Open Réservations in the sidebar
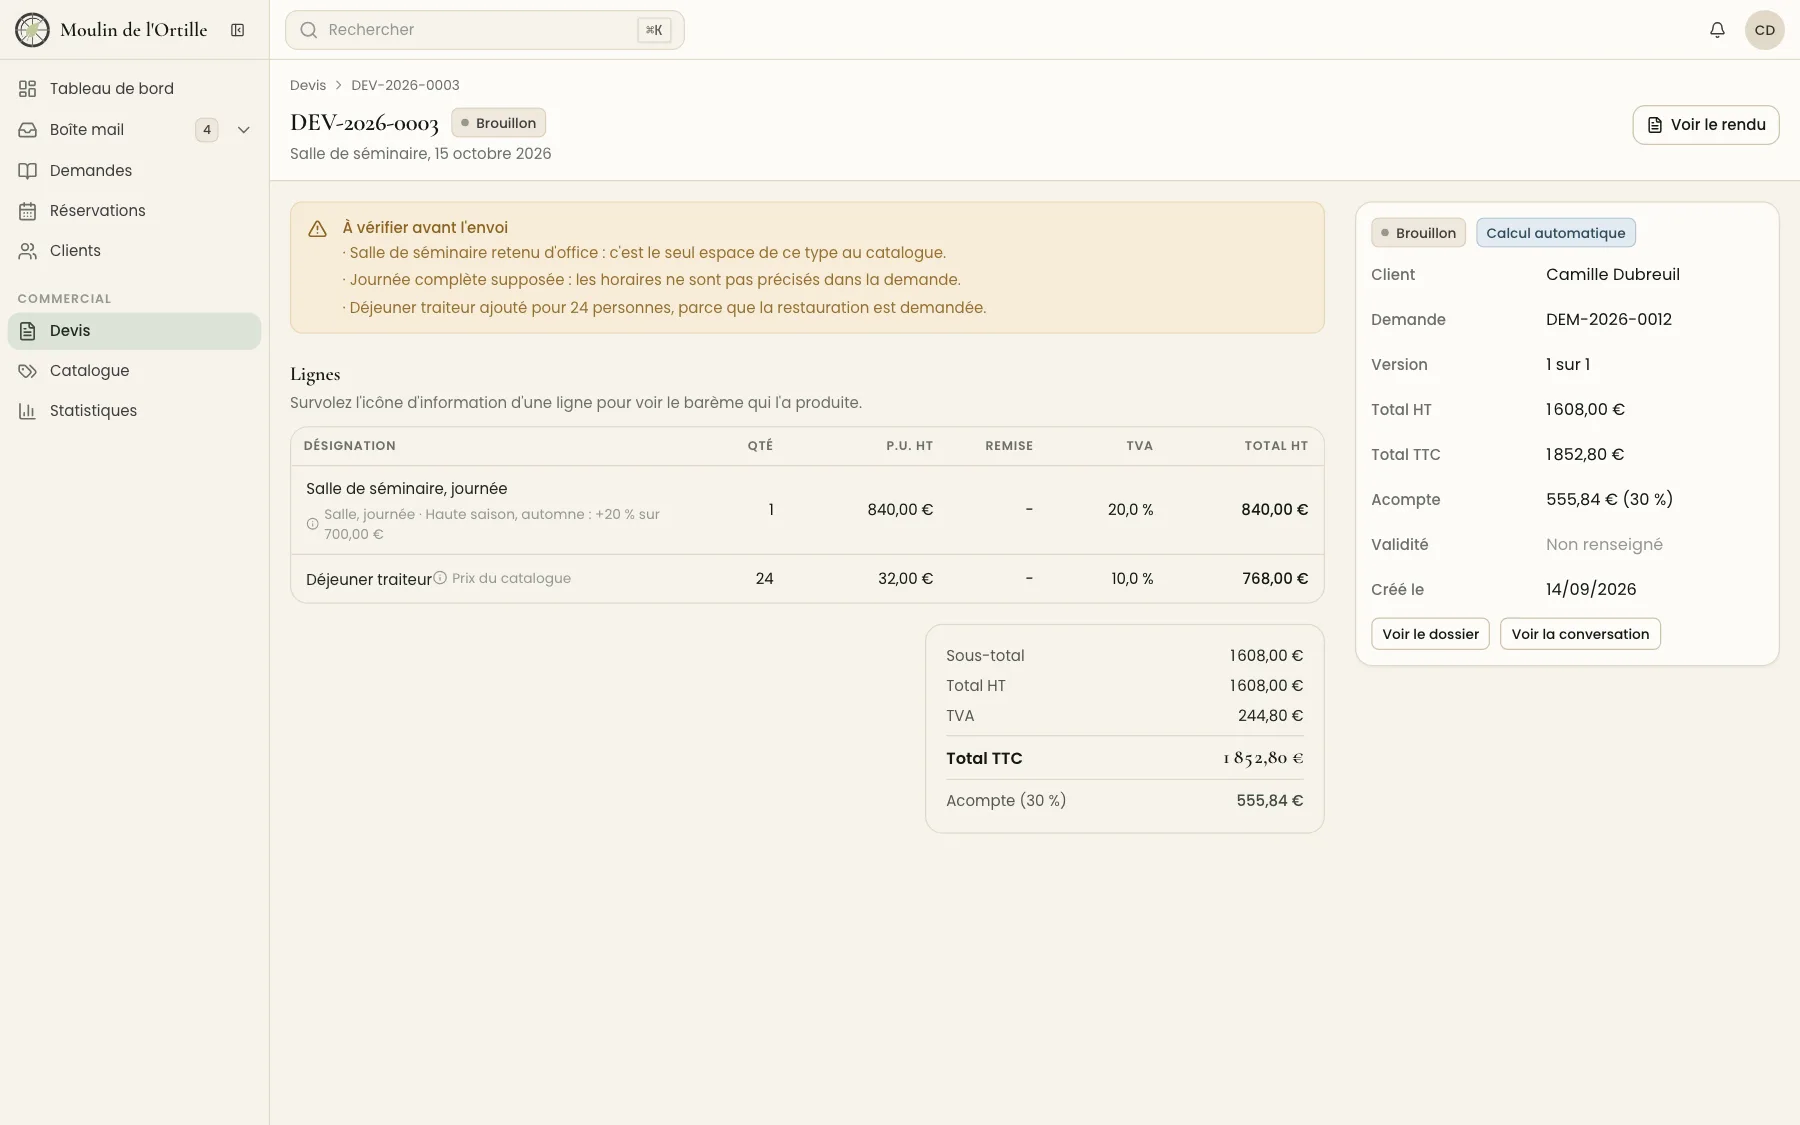This screenshot has width=1800, height=1125. pos(134,211)
